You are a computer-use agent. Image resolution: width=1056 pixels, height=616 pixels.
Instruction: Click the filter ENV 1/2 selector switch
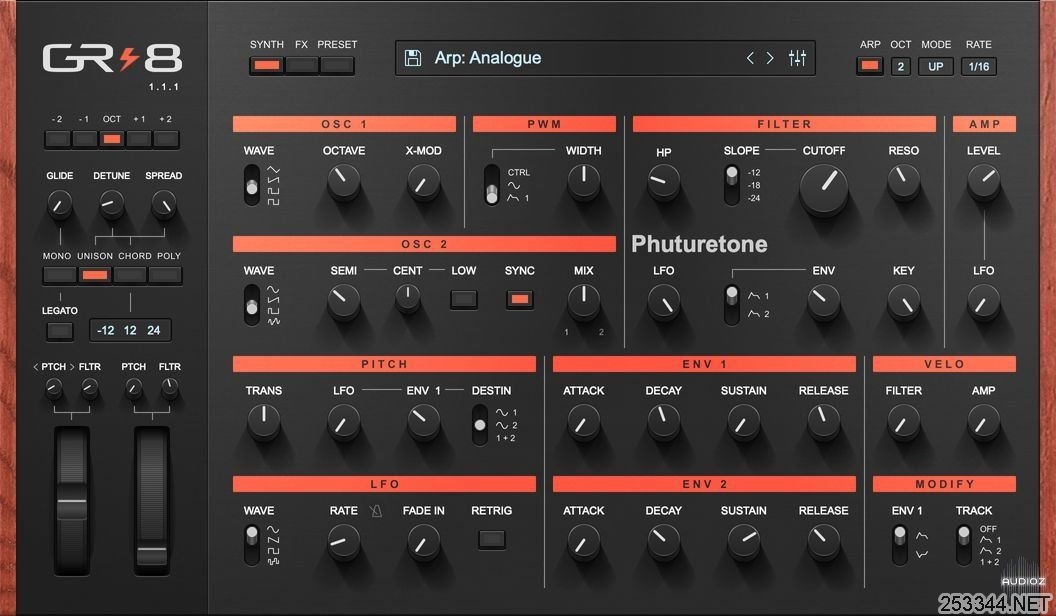pos(731,304)
